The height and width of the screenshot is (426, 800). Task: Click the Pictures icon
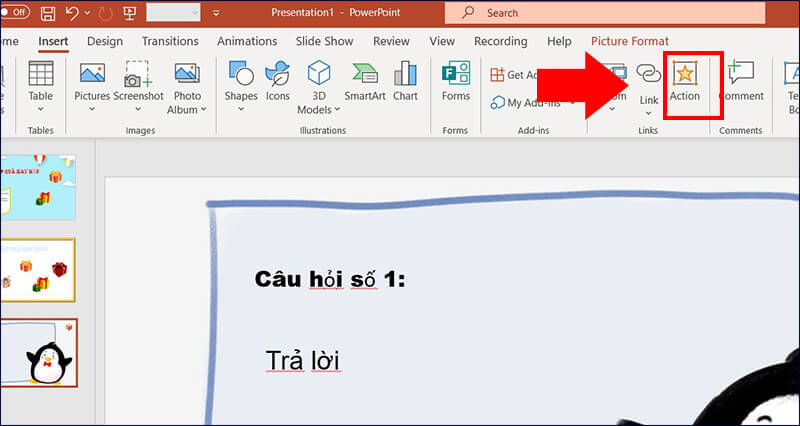coord(92,73)
